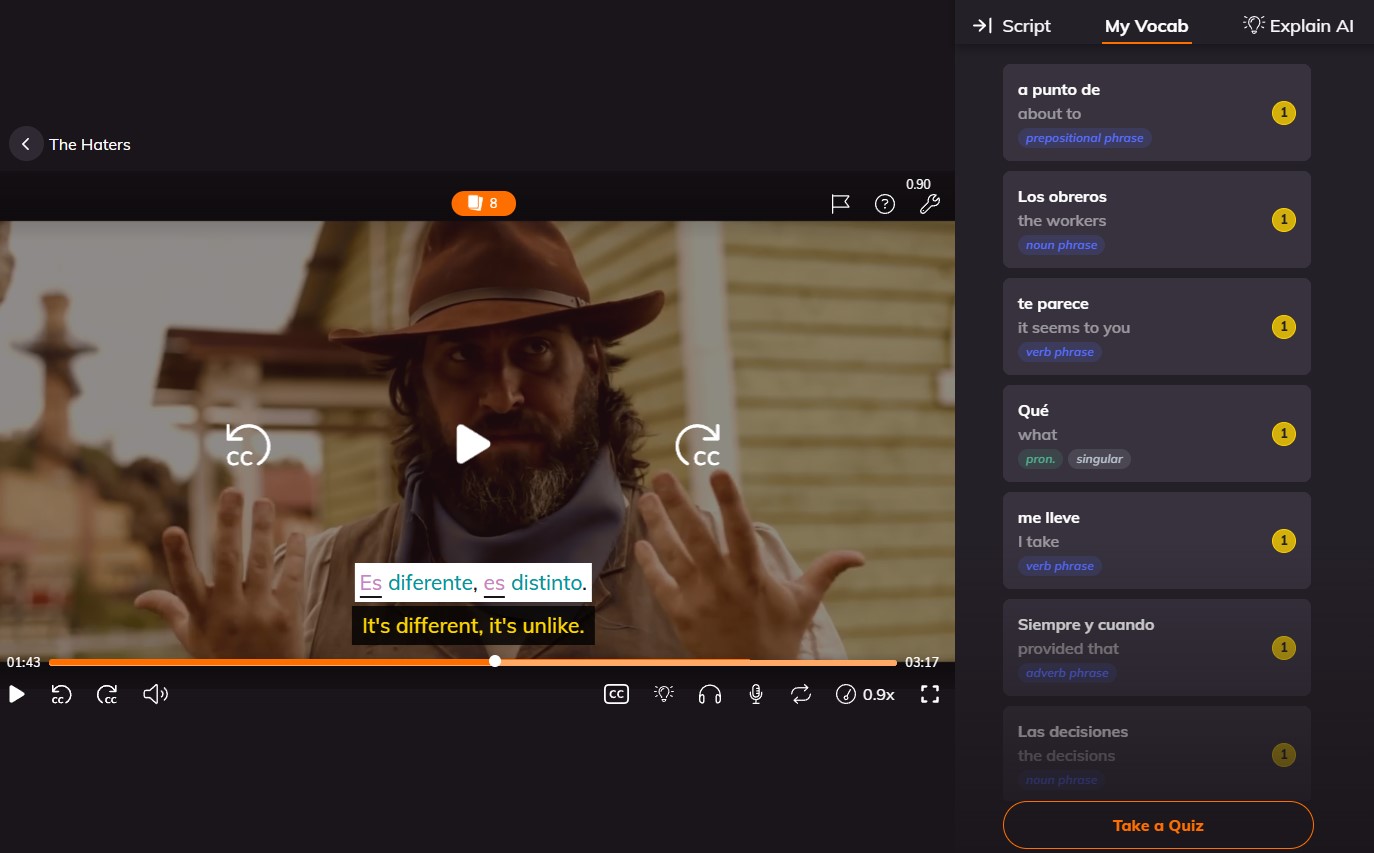Go back using the arrow beside The Haters
Screen dimensions: 1374x853
26,144
